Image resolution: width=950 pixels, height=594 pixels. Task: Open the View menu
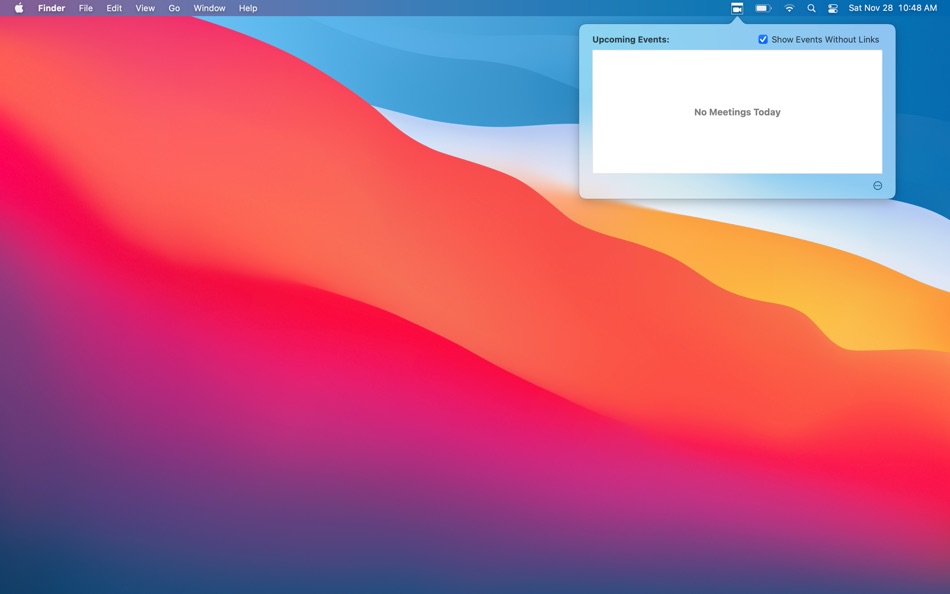[x=145, y=8]
